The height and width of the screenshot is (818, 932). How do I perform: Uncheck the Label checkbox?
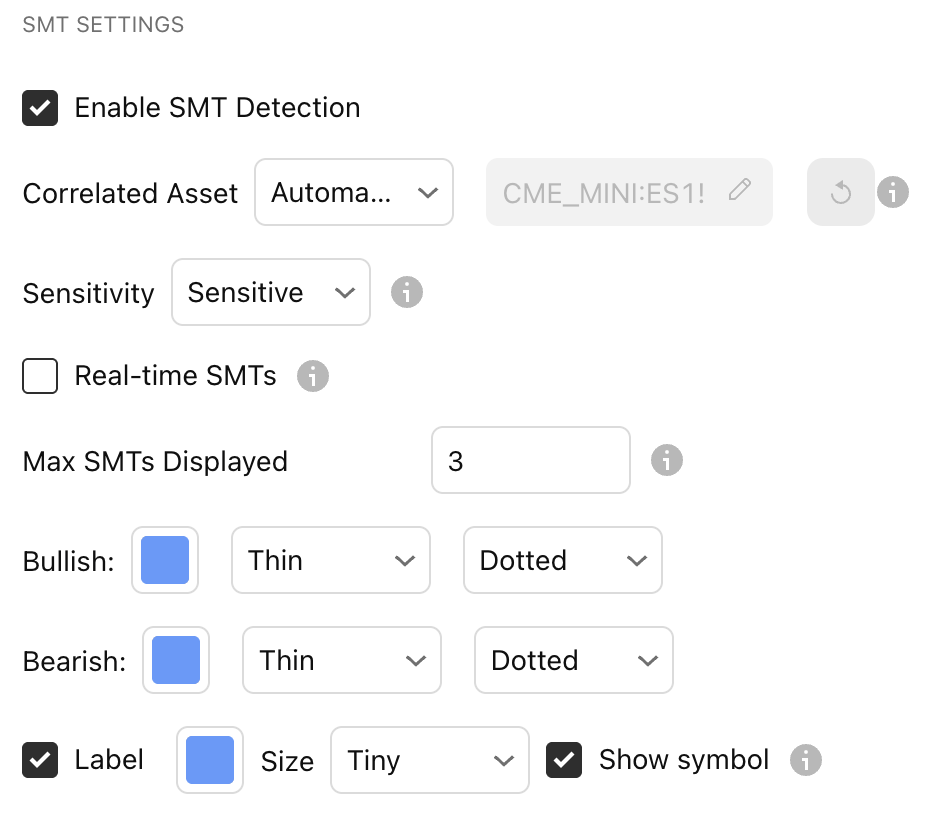(x=40, y=760)
